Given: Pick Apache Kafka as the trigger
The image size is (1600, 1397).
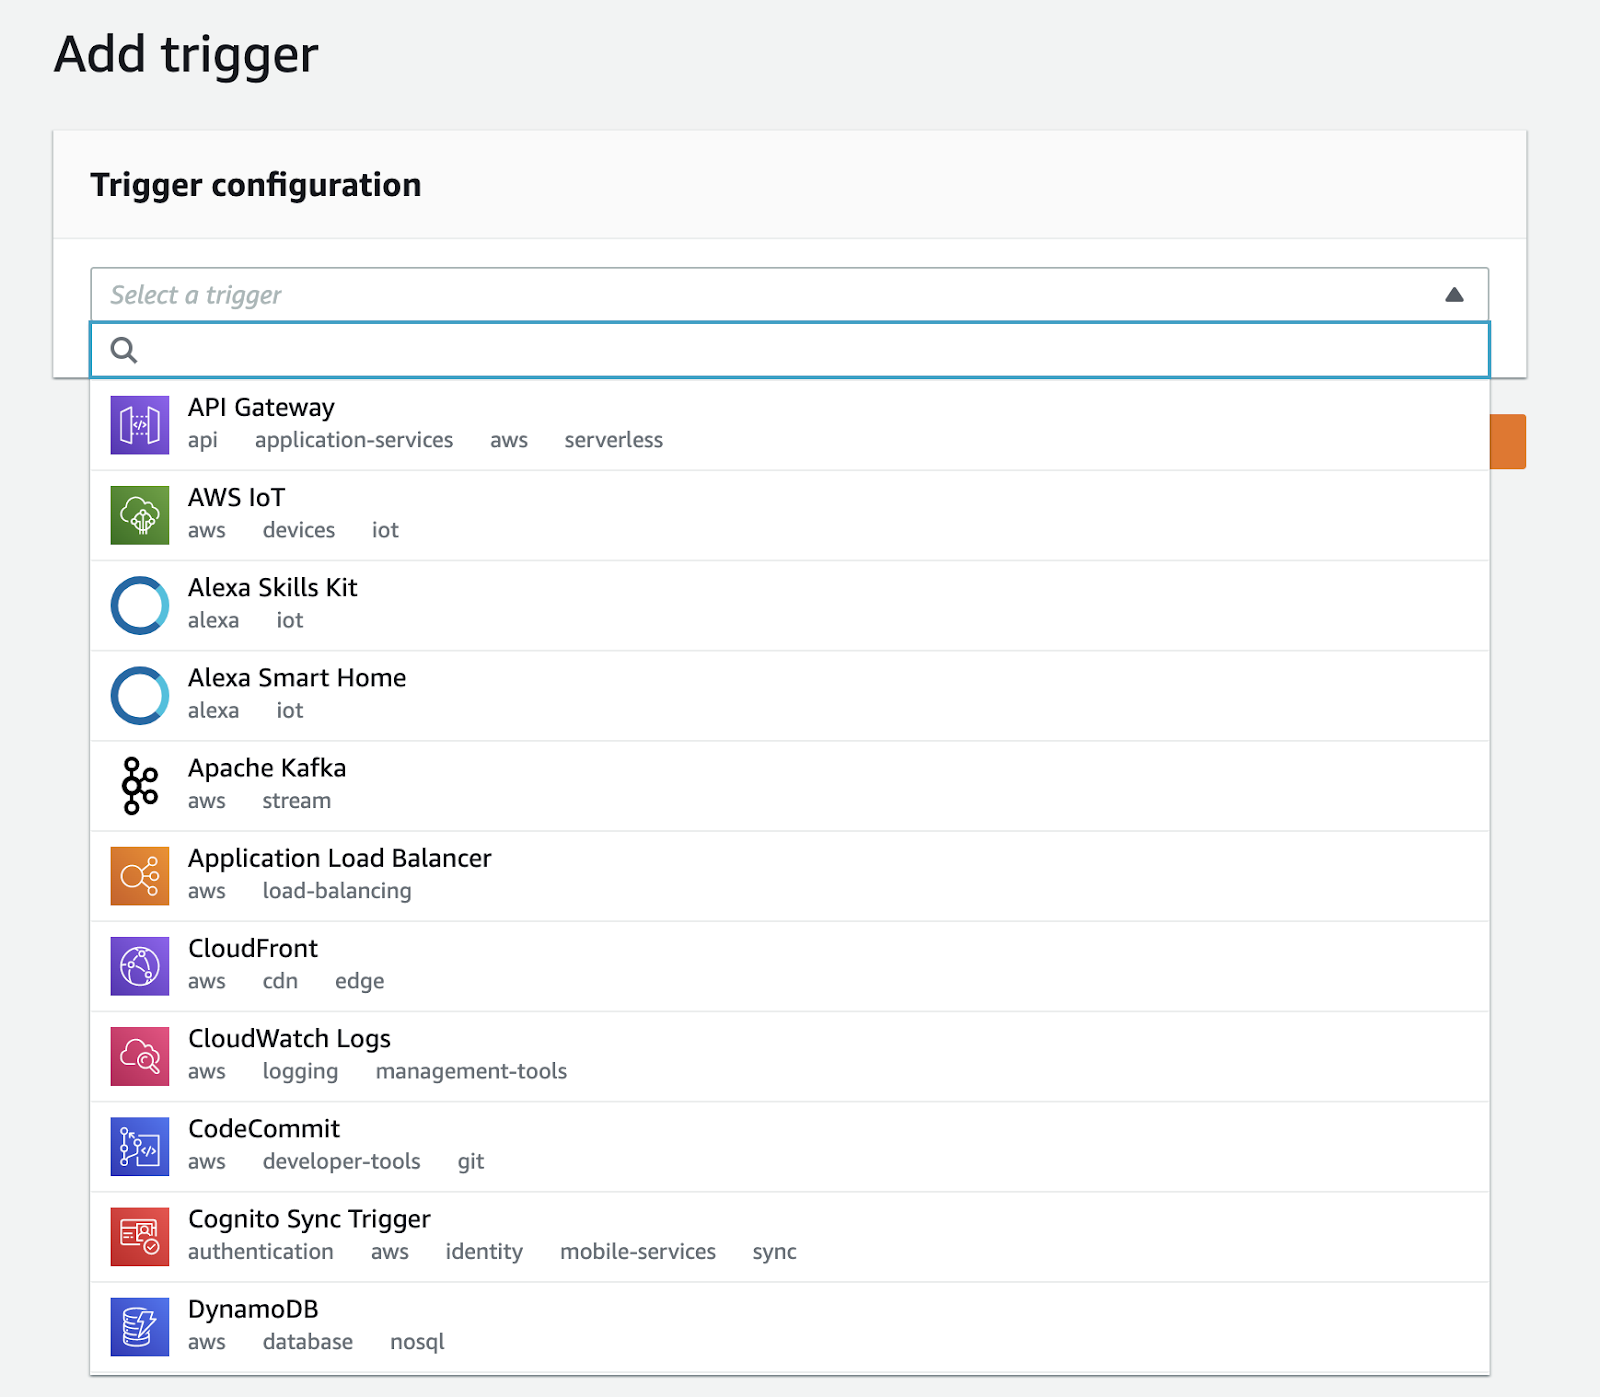Looking at the screenshot, I should [789, 786].
